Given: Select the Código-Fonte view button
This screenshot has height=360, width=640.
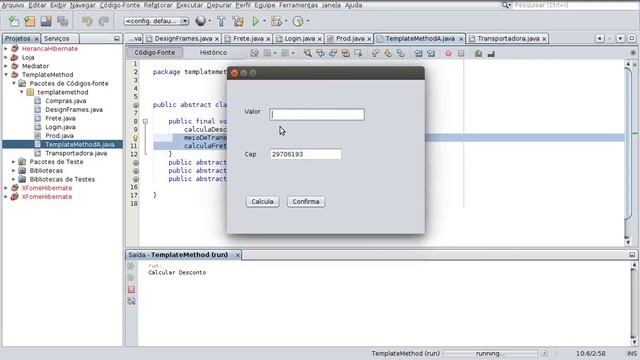Looking at the screenshot, I should 154,53.
